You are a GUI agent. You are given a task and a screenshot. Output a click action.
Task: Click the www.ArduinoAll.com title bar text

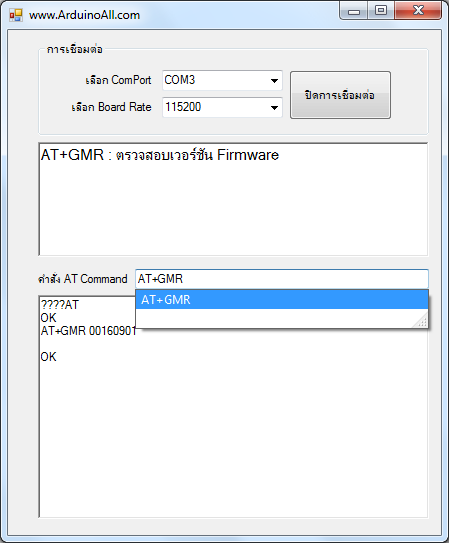pos(84,15)
